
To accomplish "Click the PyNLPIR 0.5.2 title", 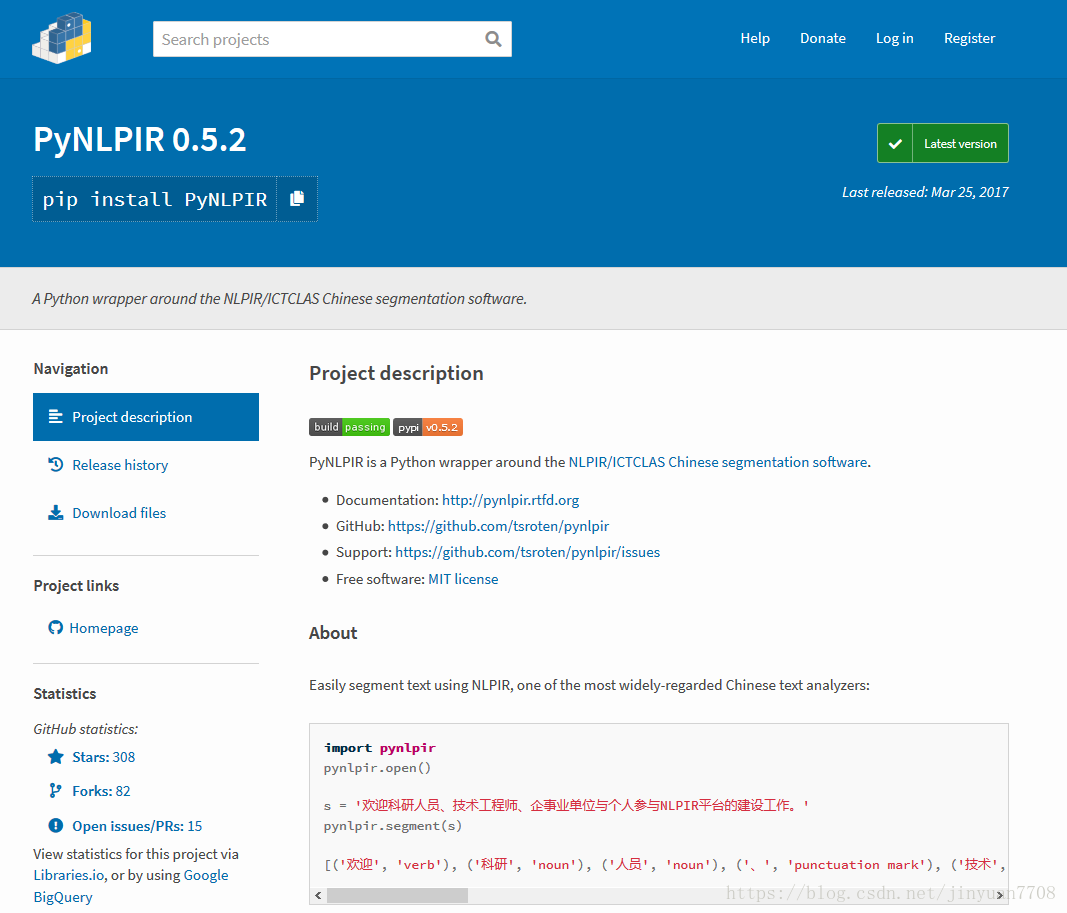I will [139, 139].
